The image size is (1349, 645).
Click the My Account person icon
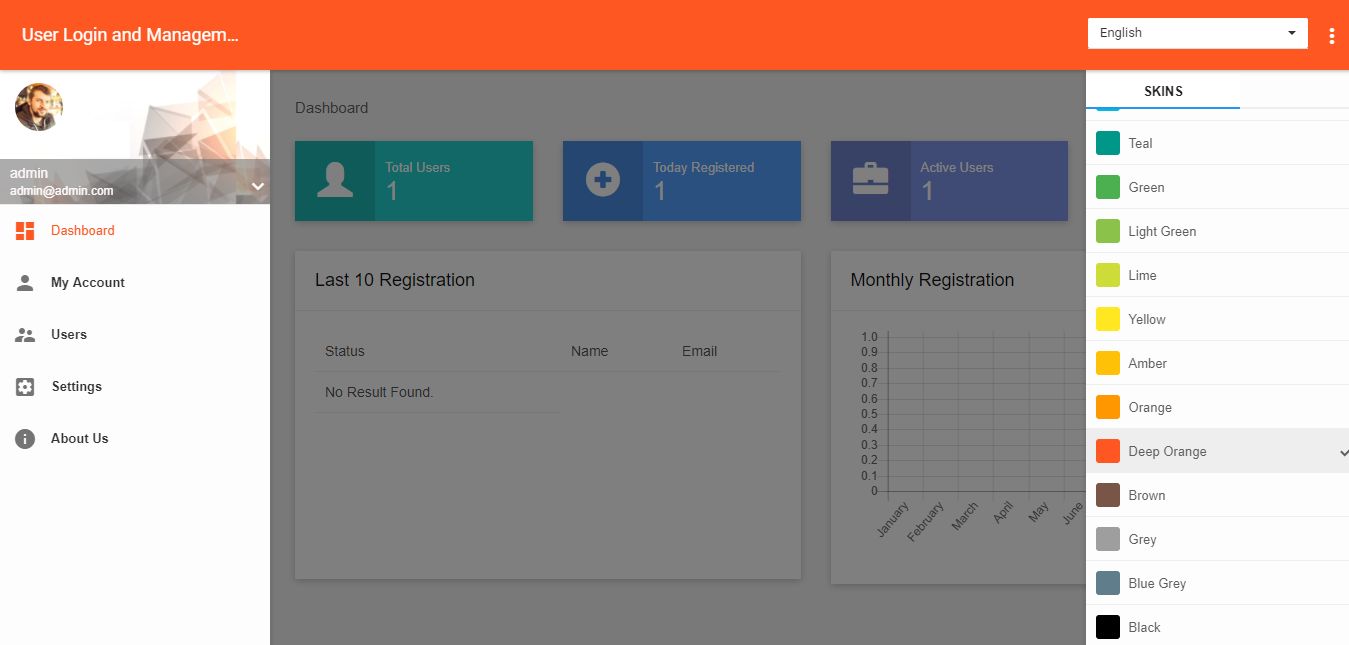(x=25, y=283)
